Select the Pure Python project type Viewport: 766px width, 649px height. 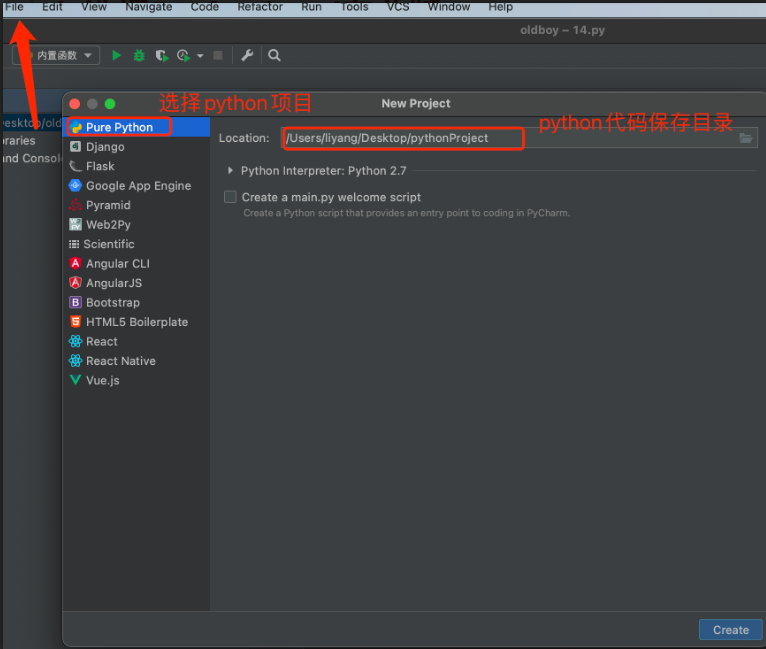136,127
